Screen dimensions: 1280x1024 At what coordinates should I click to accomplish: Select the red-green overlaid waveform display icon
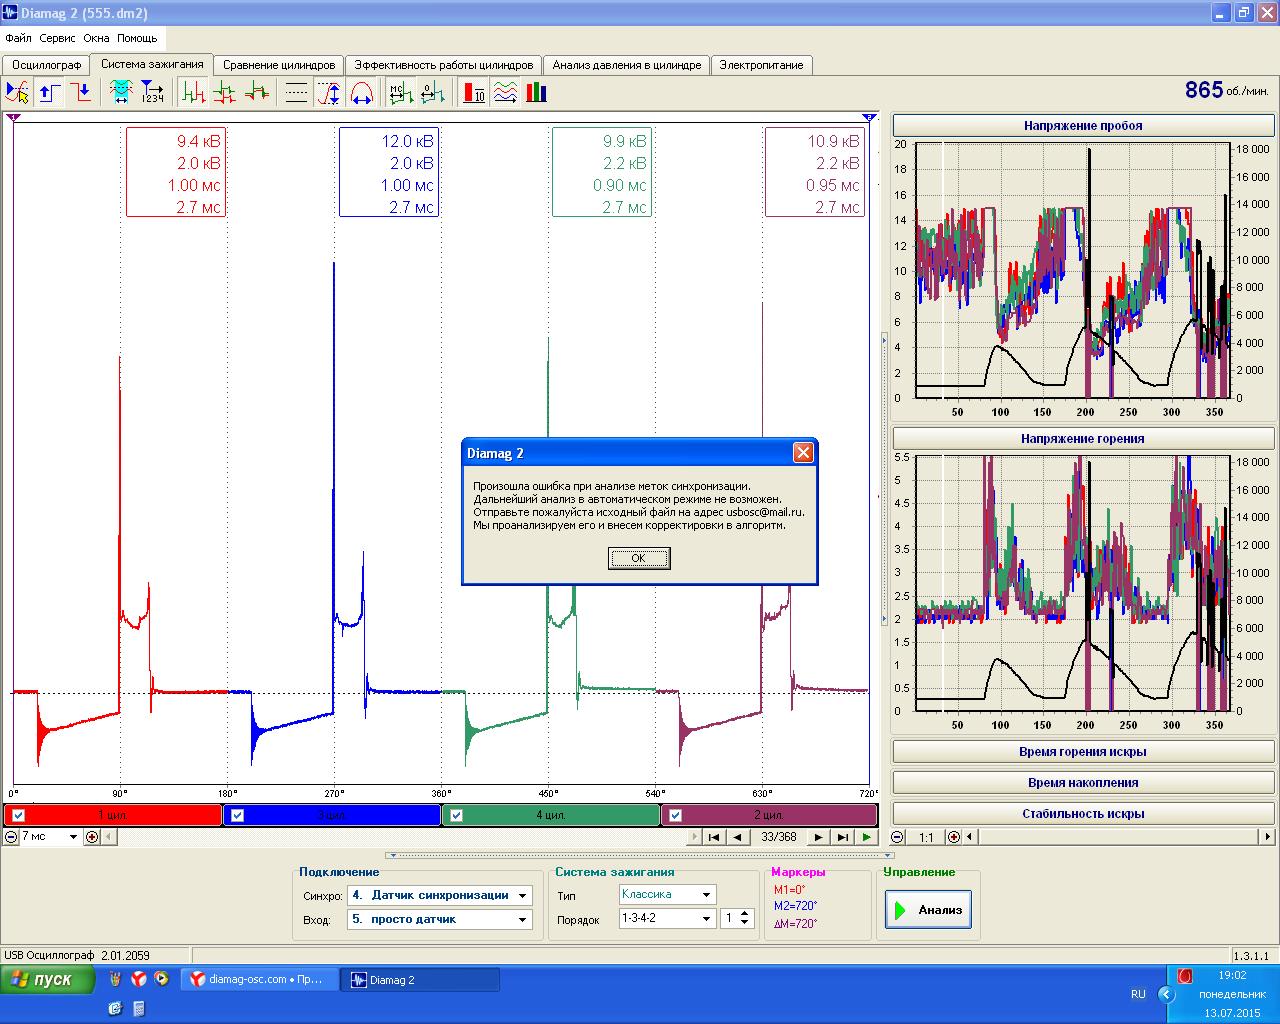pos(257,93)
